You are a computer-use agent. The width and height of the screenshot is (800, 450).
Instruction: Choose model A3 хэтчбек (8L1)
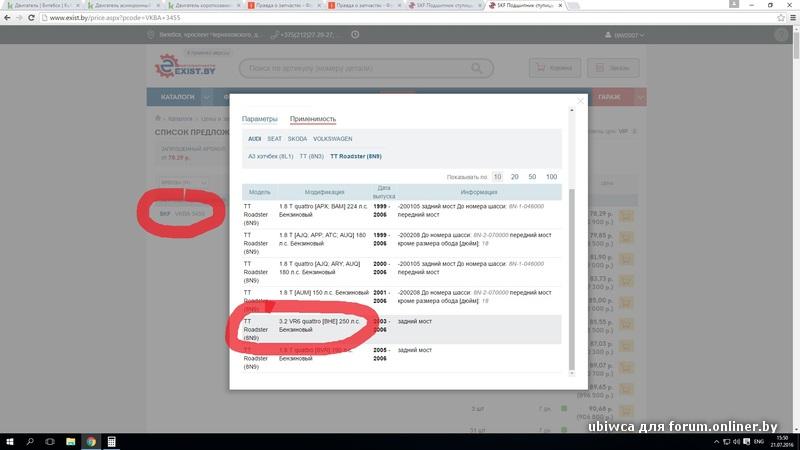pyautogui.click(x=270, y=156)
